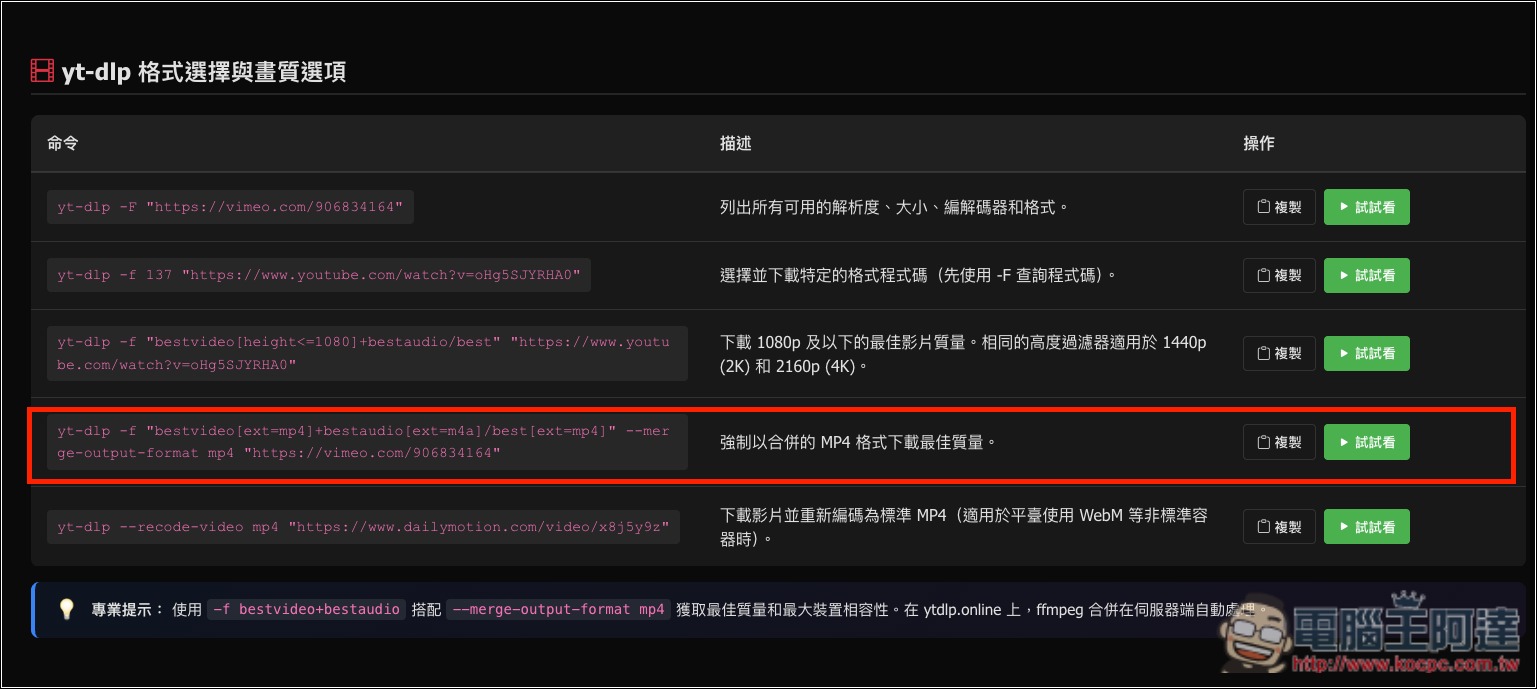1537x689 pixels.
Task: Click the 命令 column header
Action: (x=62, y=143)
